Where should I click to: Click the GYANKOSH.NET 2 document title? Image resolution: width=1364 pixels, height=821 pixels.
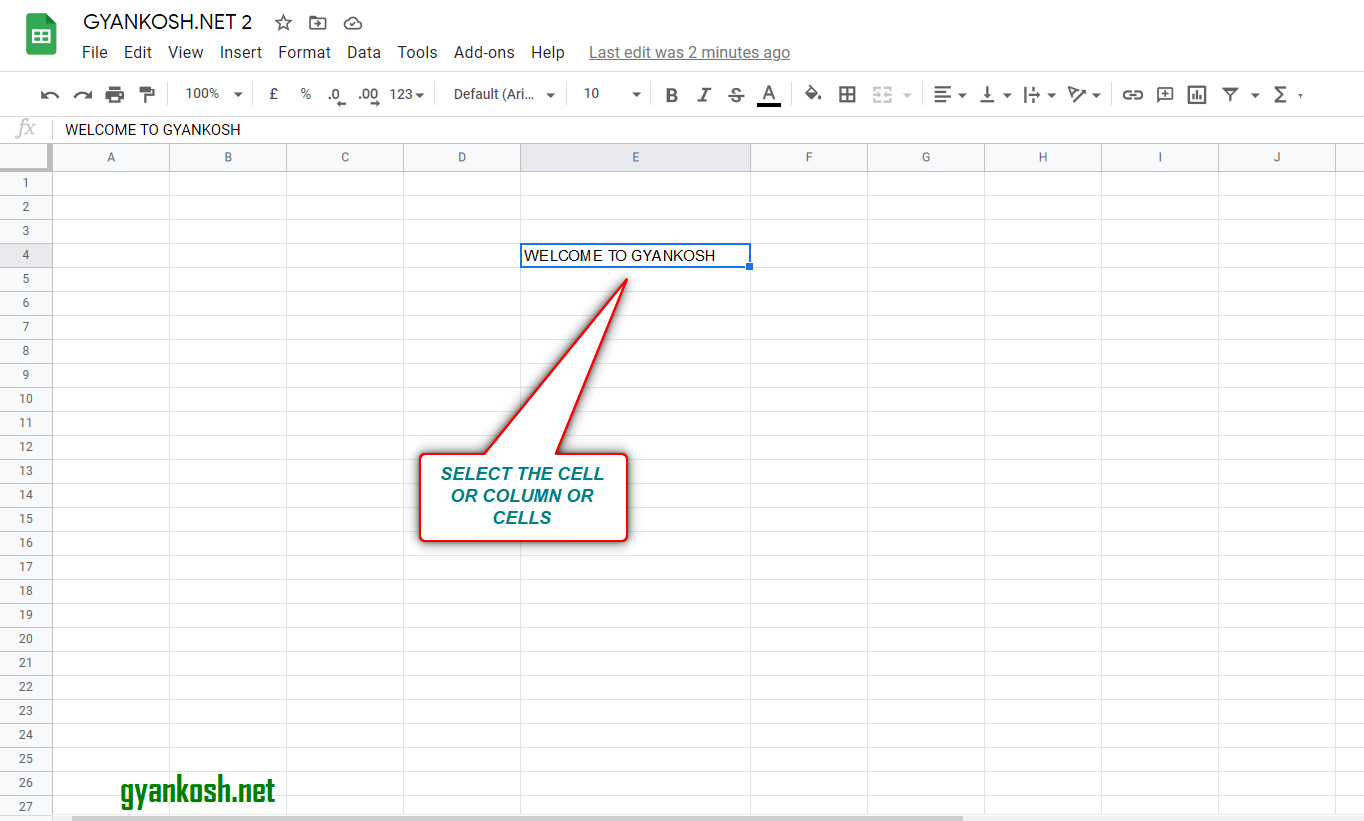tap(168, 22)
